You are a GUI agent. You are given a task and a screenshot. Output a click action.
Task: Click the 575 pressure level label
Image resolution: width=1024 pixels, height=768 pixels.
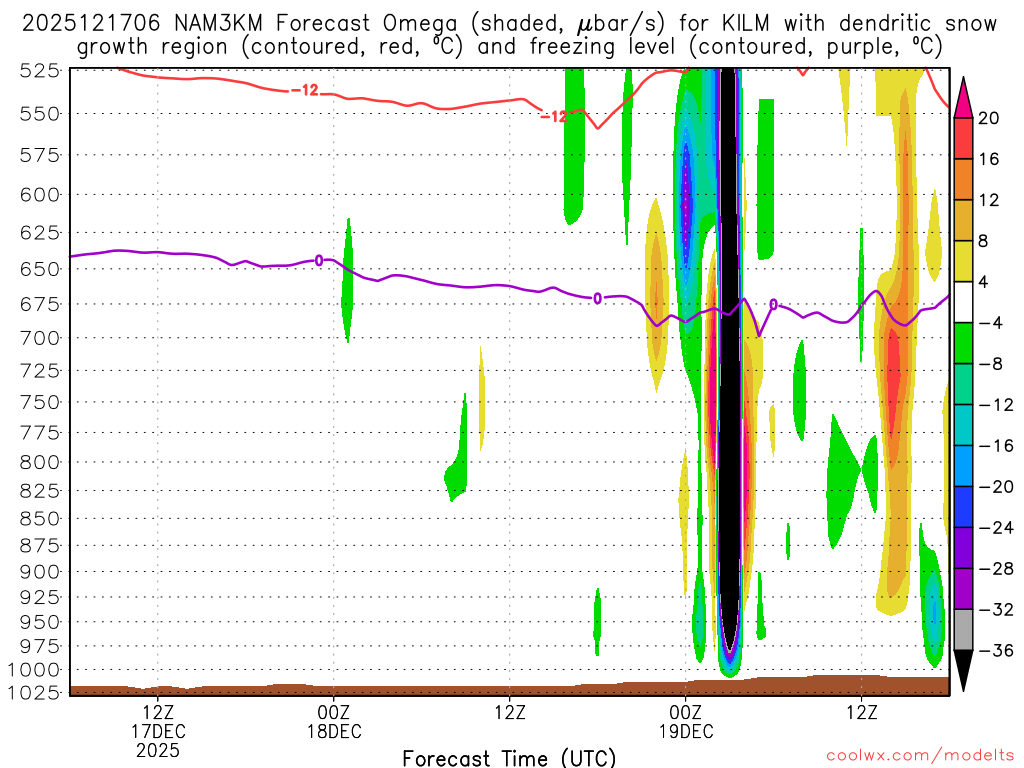coord(40,155)
